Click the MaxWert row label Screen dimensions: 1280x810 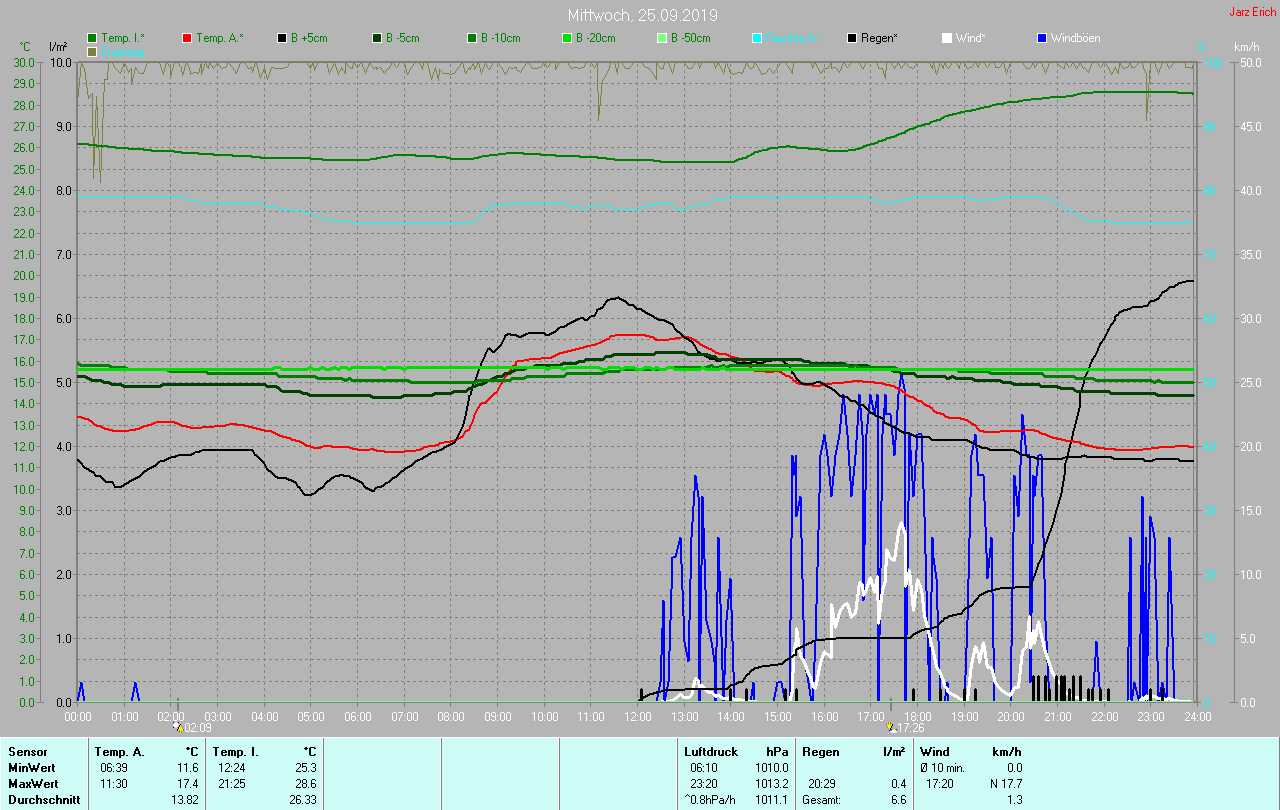(x=31, y=783)
